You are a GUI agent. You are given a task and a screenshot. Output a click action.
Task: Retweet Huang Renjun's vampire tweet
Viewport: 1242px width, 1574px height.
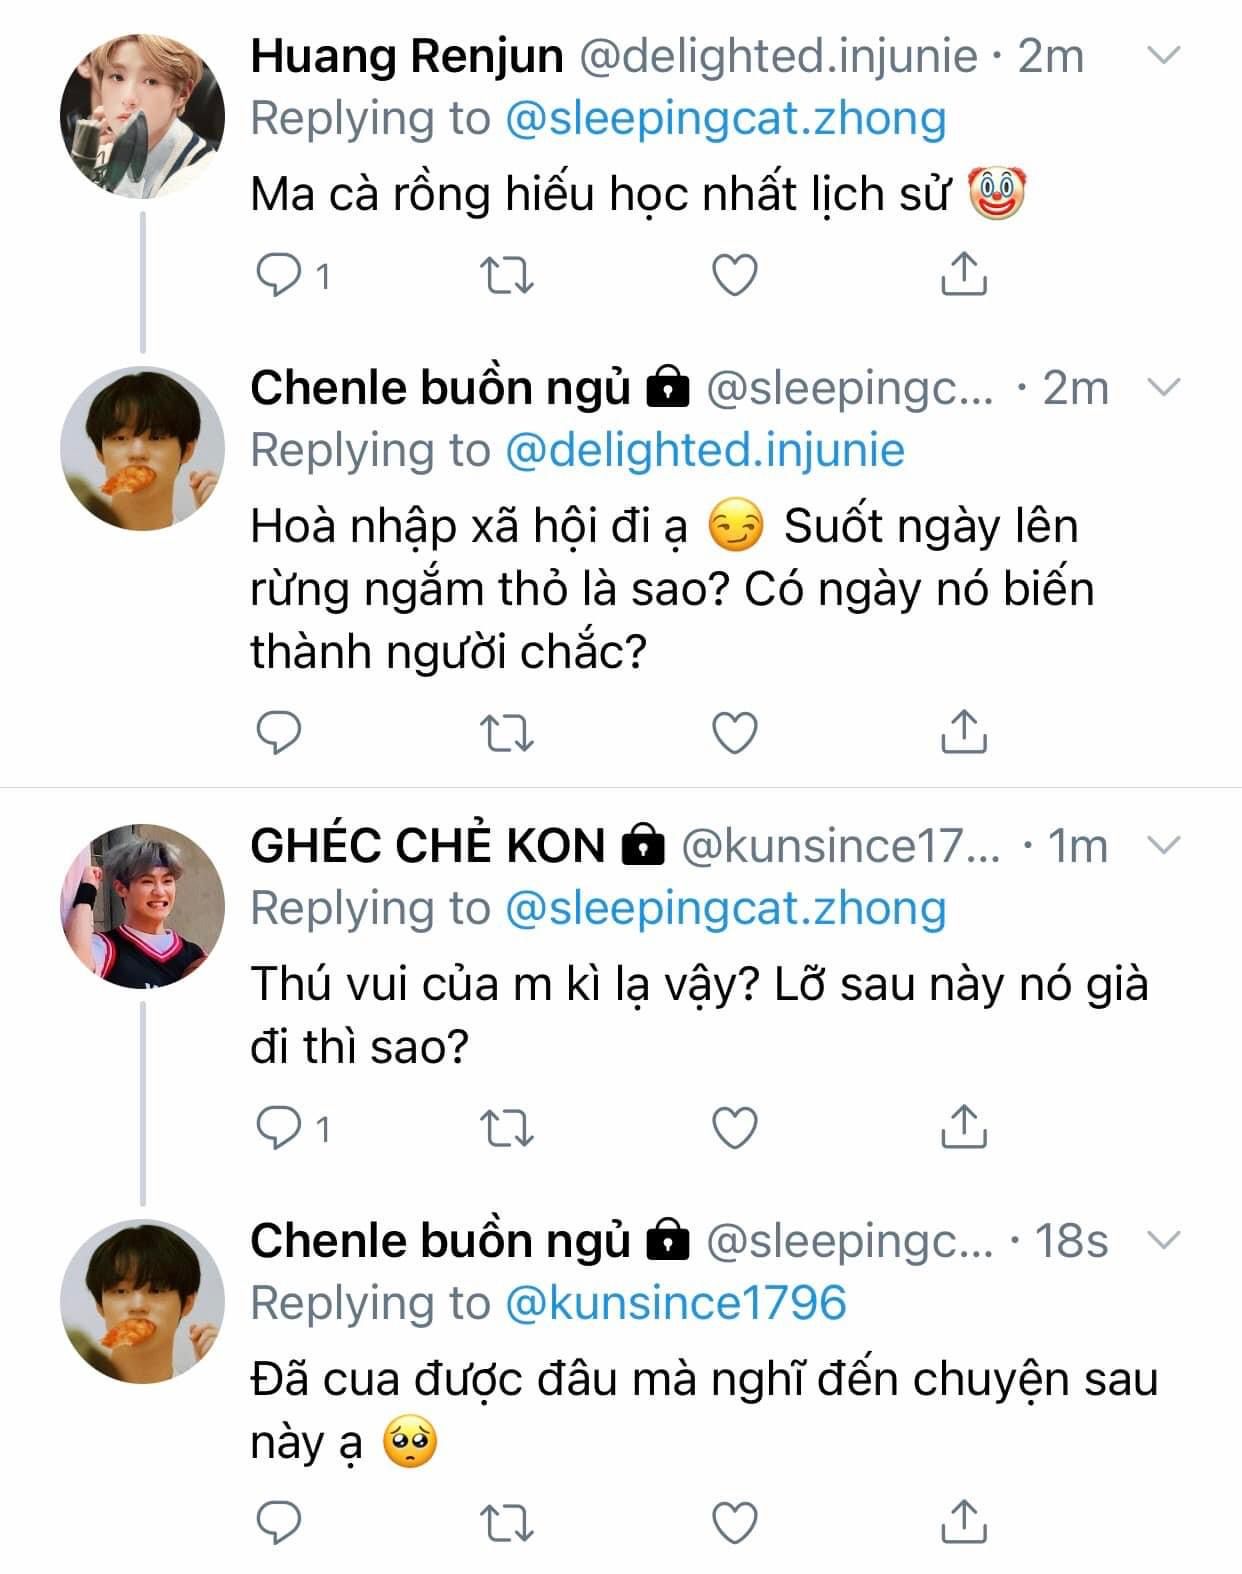[507, 275]
